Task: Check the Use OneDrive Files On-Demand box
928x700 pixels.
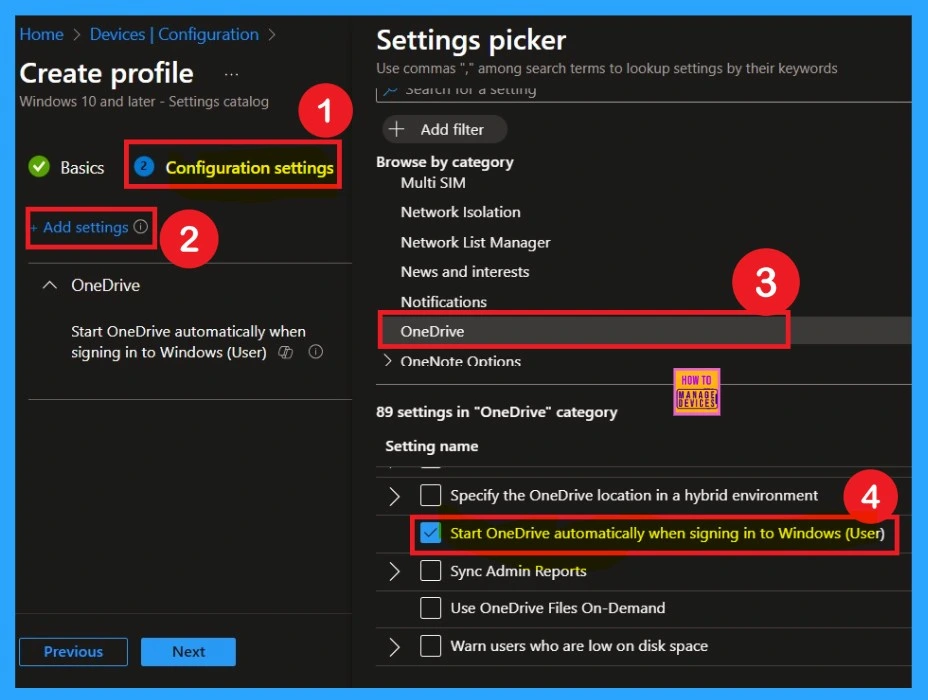Action: point(430,608)
